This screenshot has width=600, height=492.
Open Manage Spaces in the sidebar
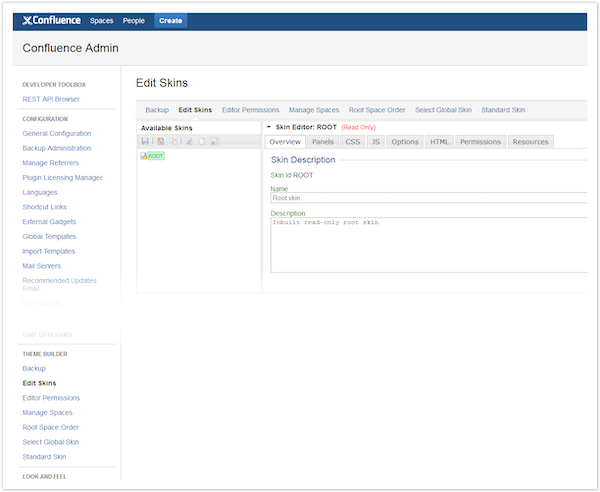click(47, 412)
